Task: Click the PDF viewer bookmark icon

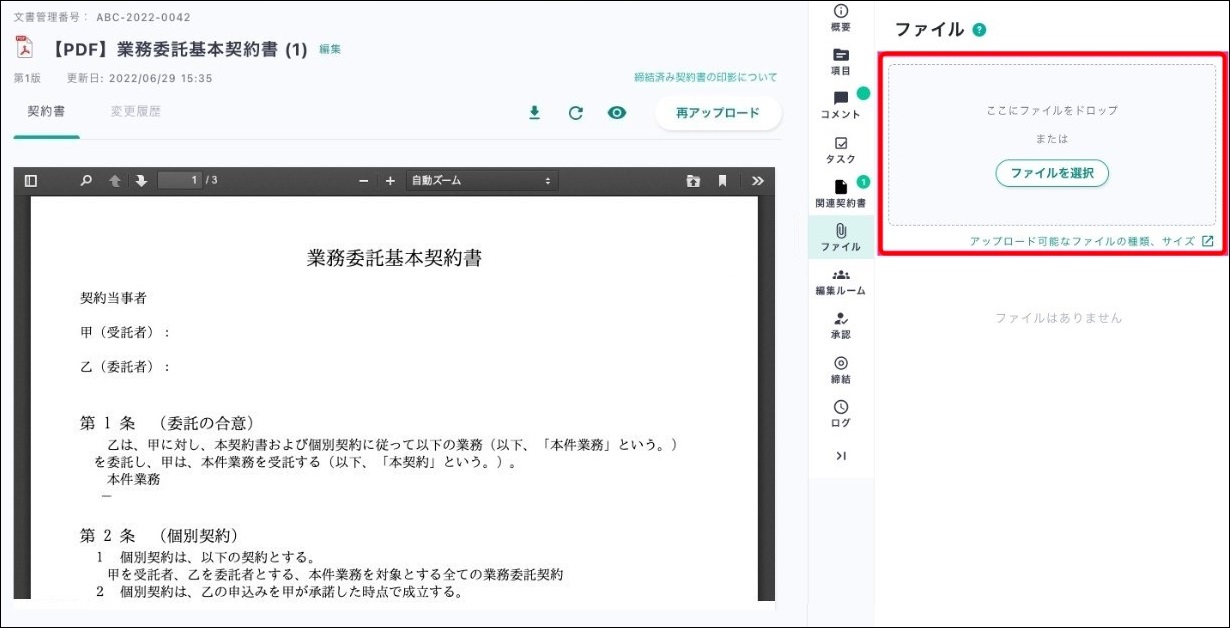Action: 722,181
